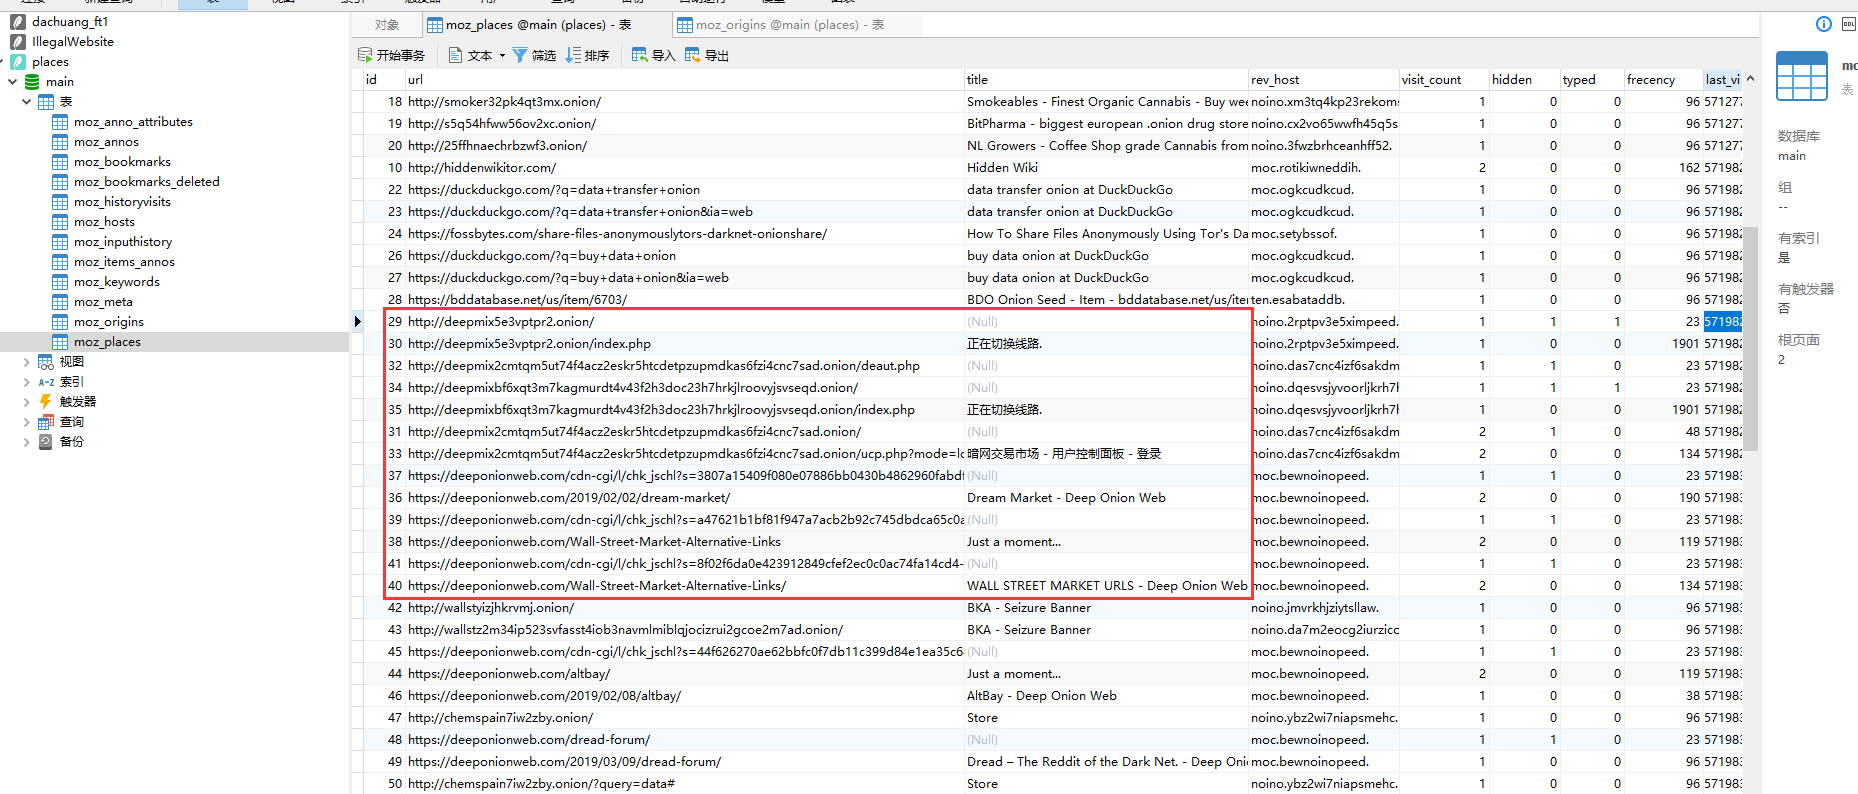The height and width of the screenshot is (794, 1858).
Task: Click the rev_host column header
Action: point(1324,79)
